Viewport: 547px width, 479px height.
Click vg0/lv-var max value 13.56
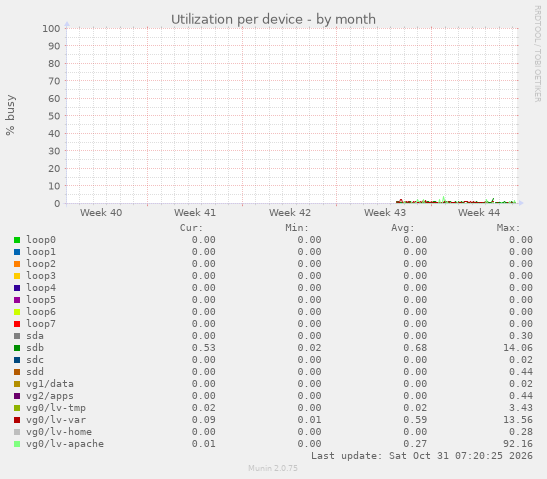(518, 420)
